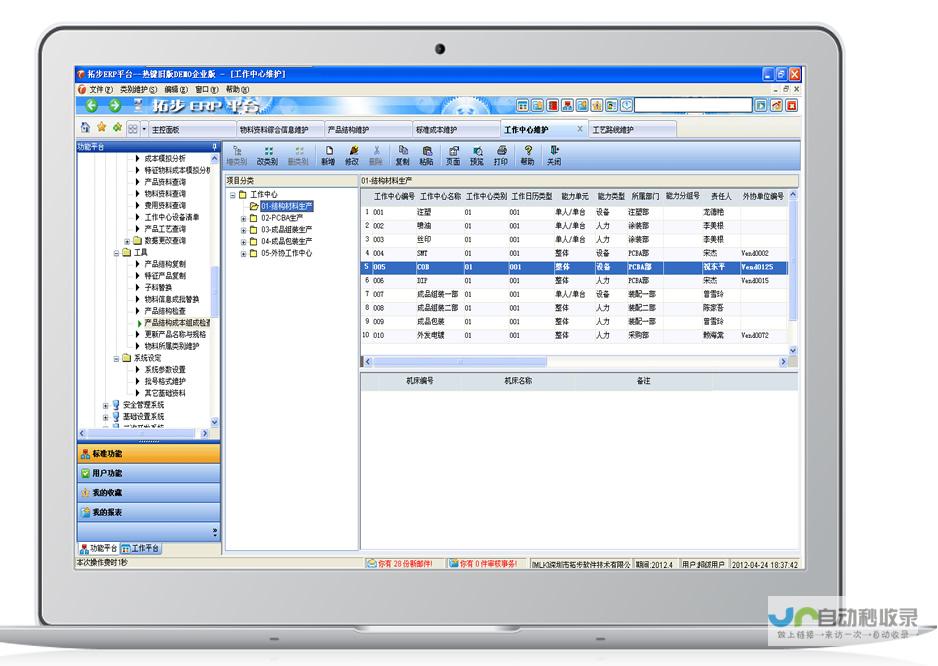Pin the 功能平台 panel with pushpin icon
The width and height of the screenshot is (938, 666).
(214, 147)
